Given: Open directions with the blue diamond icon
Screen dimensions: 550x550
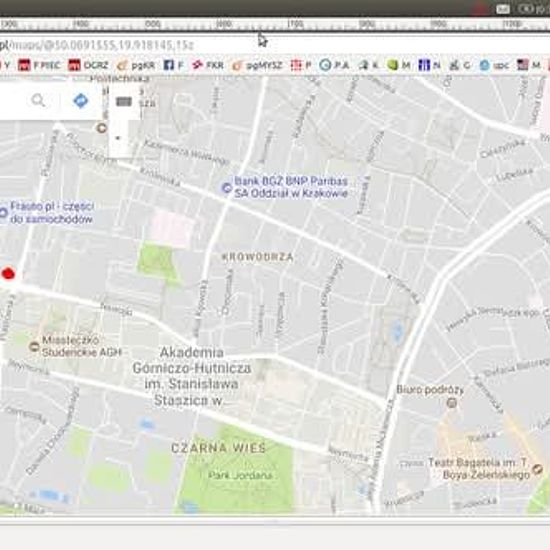Looking at the screenshot, I should pyautogui.click(x=81, y=101).
